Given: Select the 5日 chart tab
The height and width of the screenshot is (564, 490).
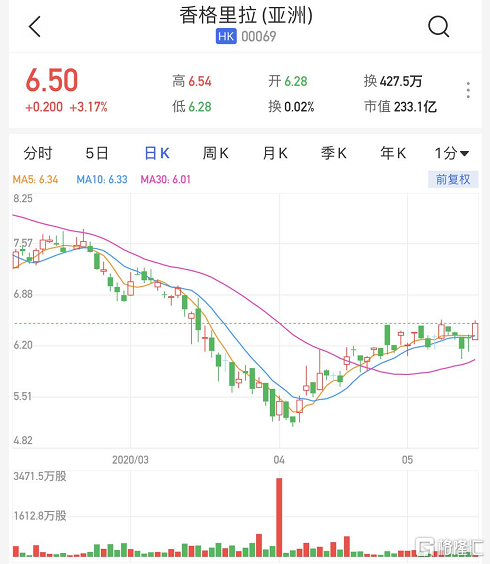Looking at the screenshot, I should [97, 154].
